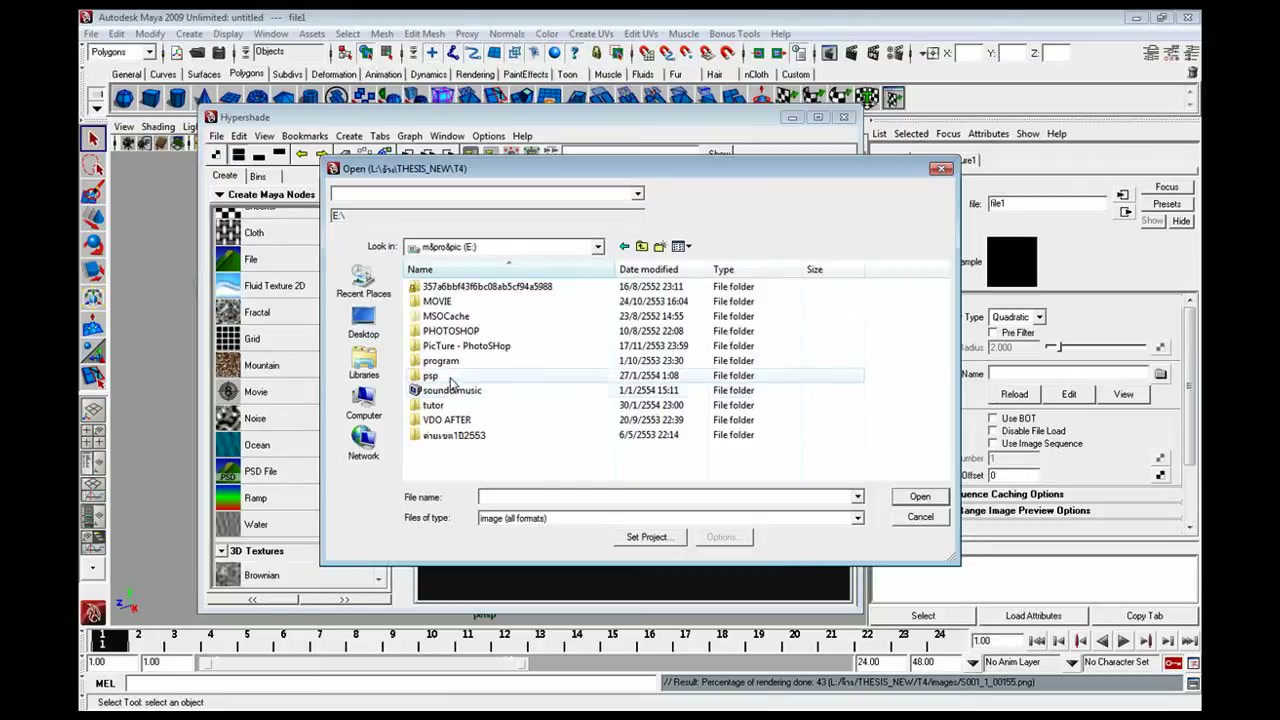Go back using the green arrow icon
Screen dimensions: 1280x720
(624, 247)
